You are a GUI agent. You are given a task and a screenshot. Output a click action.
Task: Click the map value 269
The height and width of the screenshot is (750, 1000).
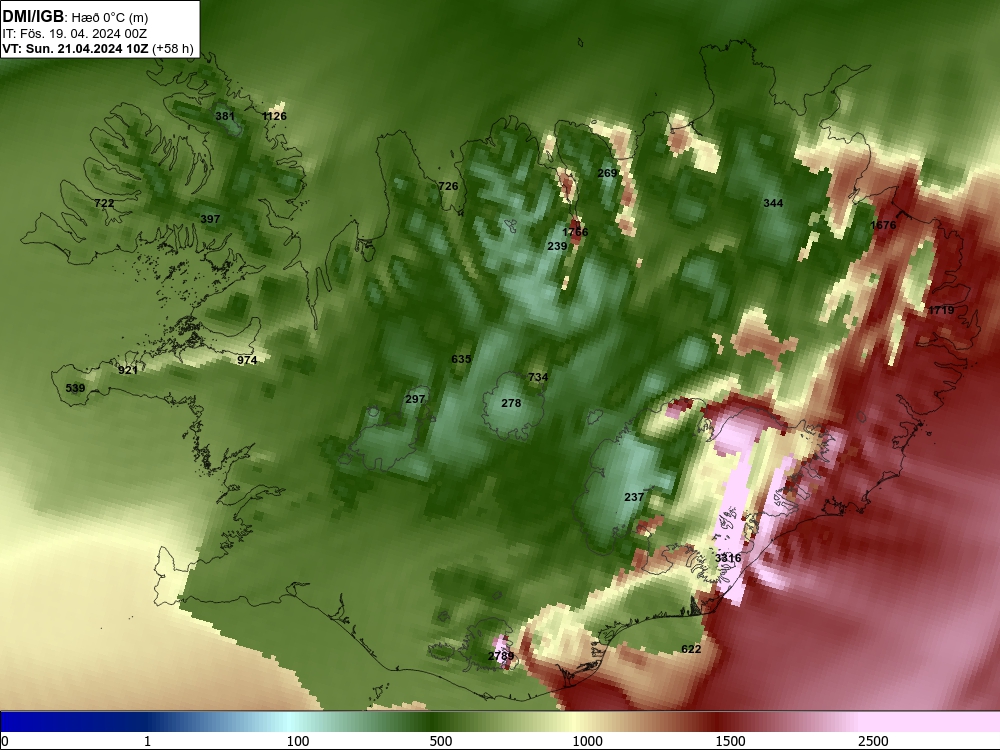click(607, 173)
